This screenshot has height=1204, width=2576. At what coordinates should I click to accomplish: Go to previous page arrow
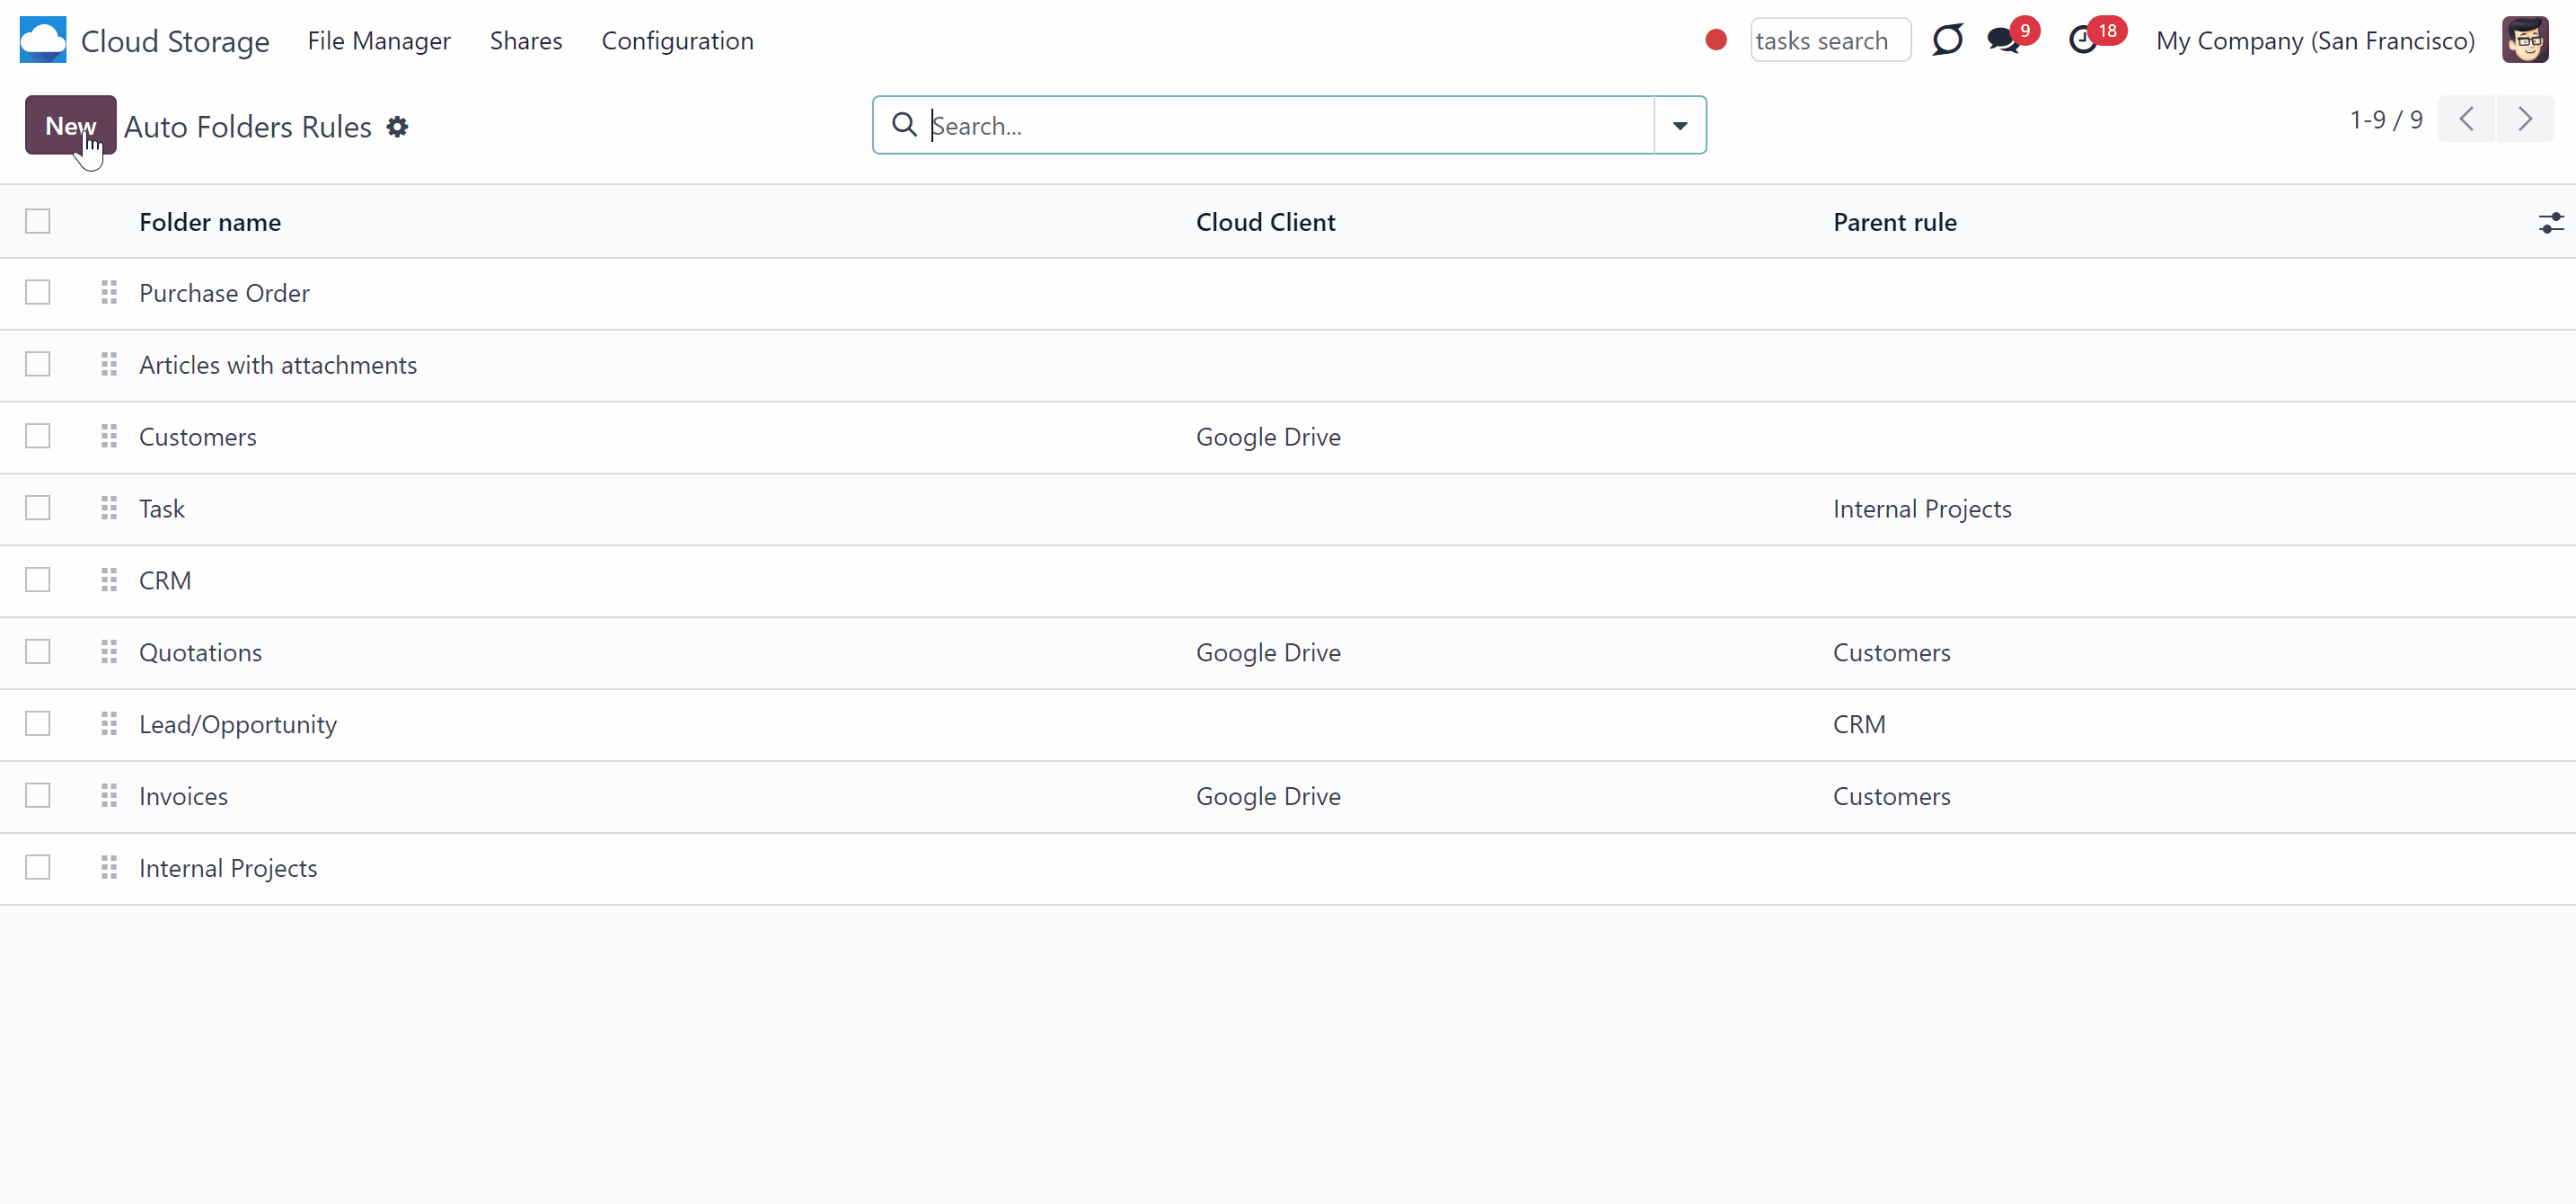[2467, 119]
